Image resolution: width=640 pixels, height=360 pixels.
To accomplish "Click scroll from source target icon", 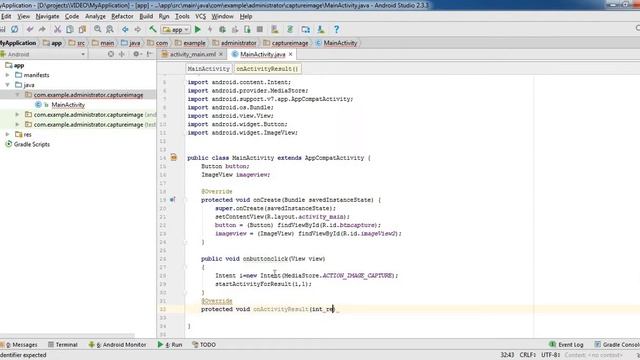I will coord(111,54).
